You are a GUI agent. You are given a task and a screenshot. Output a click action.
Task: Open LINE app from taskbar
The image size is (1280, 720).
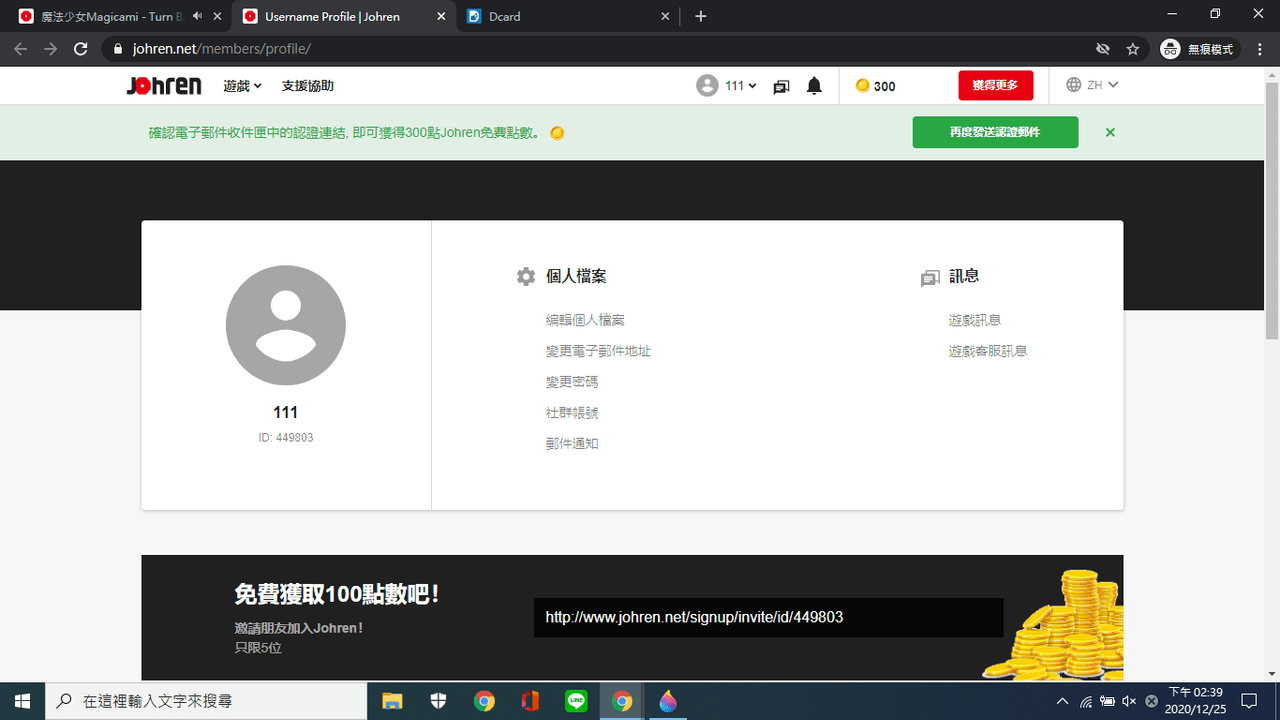tap(576, 701)
